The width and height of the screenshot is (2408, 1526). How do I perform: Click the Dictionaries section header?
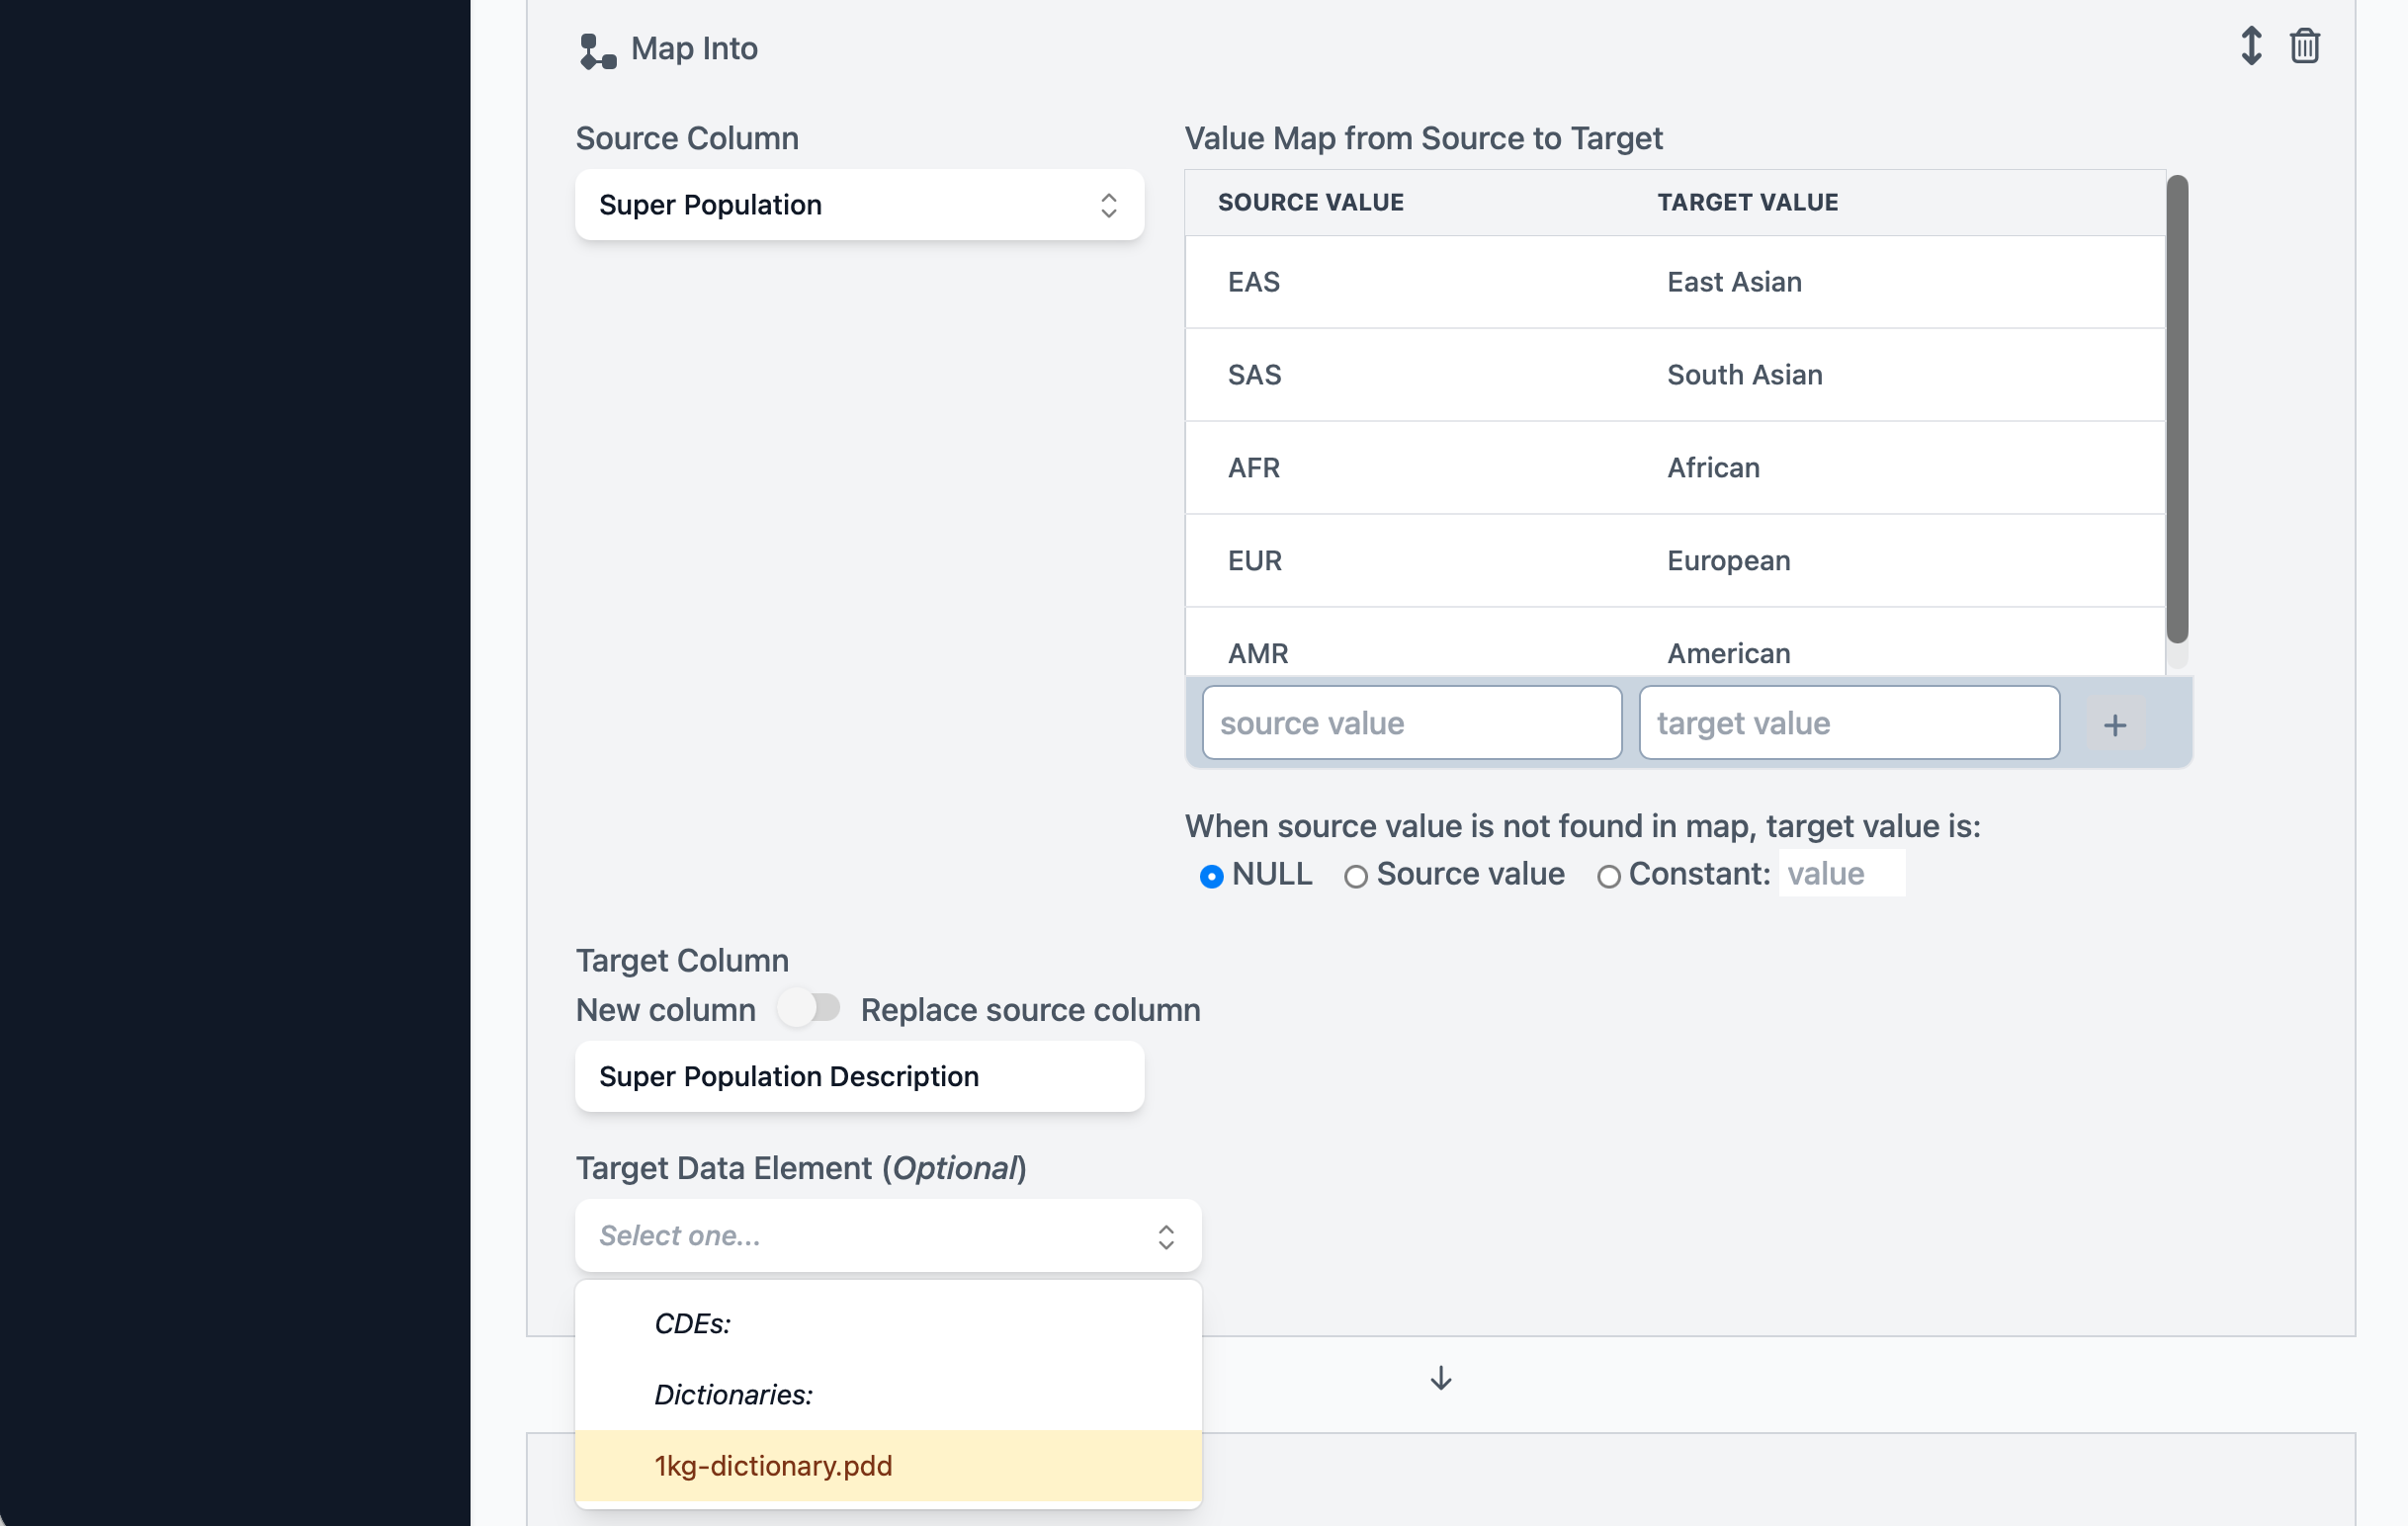[733, 1394]
